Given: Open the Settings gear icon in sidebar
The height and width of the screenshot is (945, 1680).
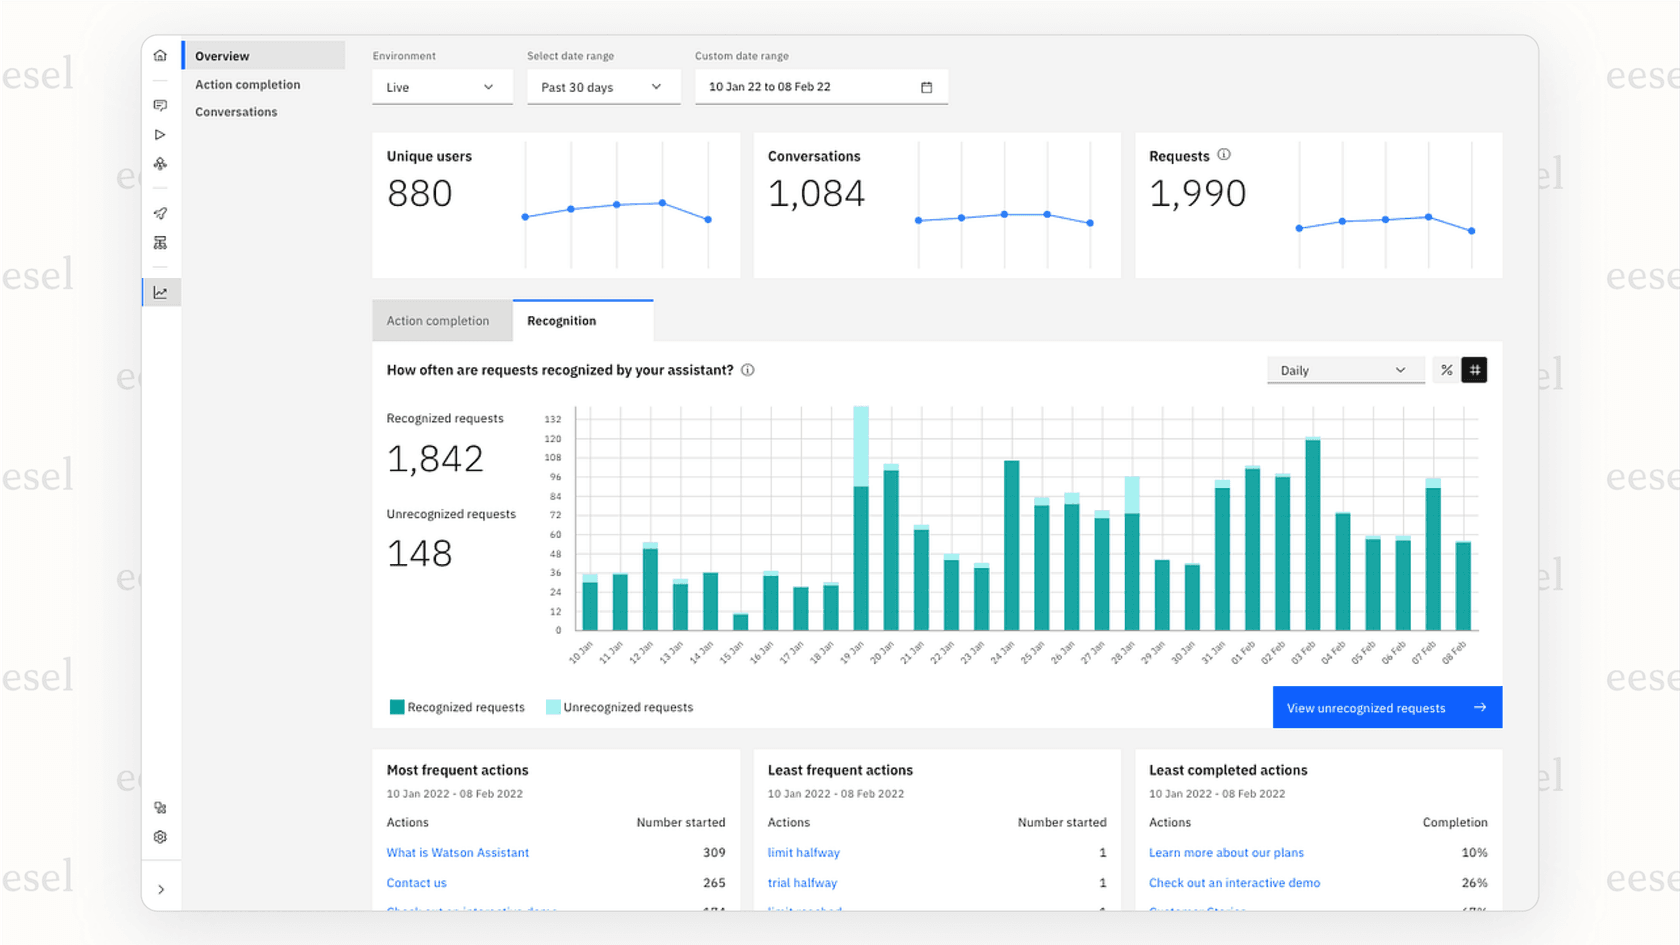Looking at the screenshot, I should click(160, 837).
